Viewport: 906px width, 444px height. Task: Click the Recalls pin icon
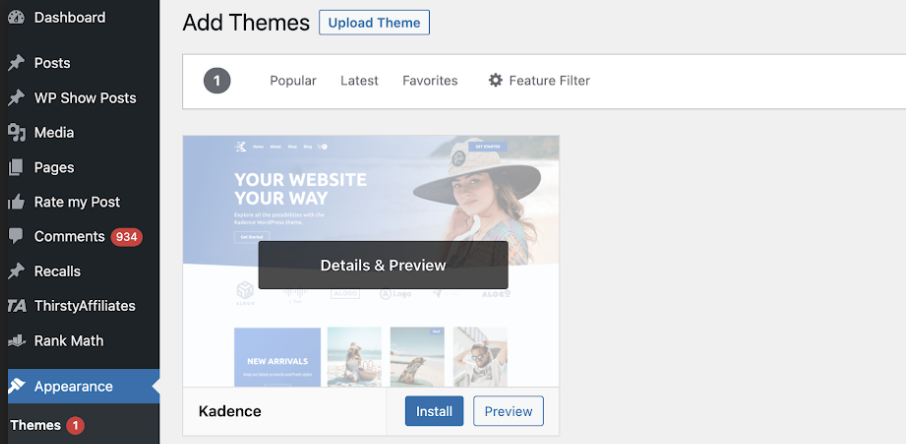16,271
